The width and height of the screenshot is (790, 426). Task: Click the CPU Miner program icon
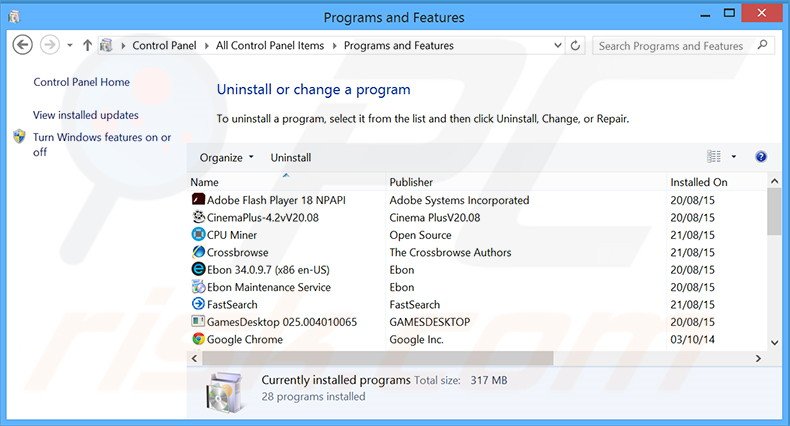click(x=199, y=234)
